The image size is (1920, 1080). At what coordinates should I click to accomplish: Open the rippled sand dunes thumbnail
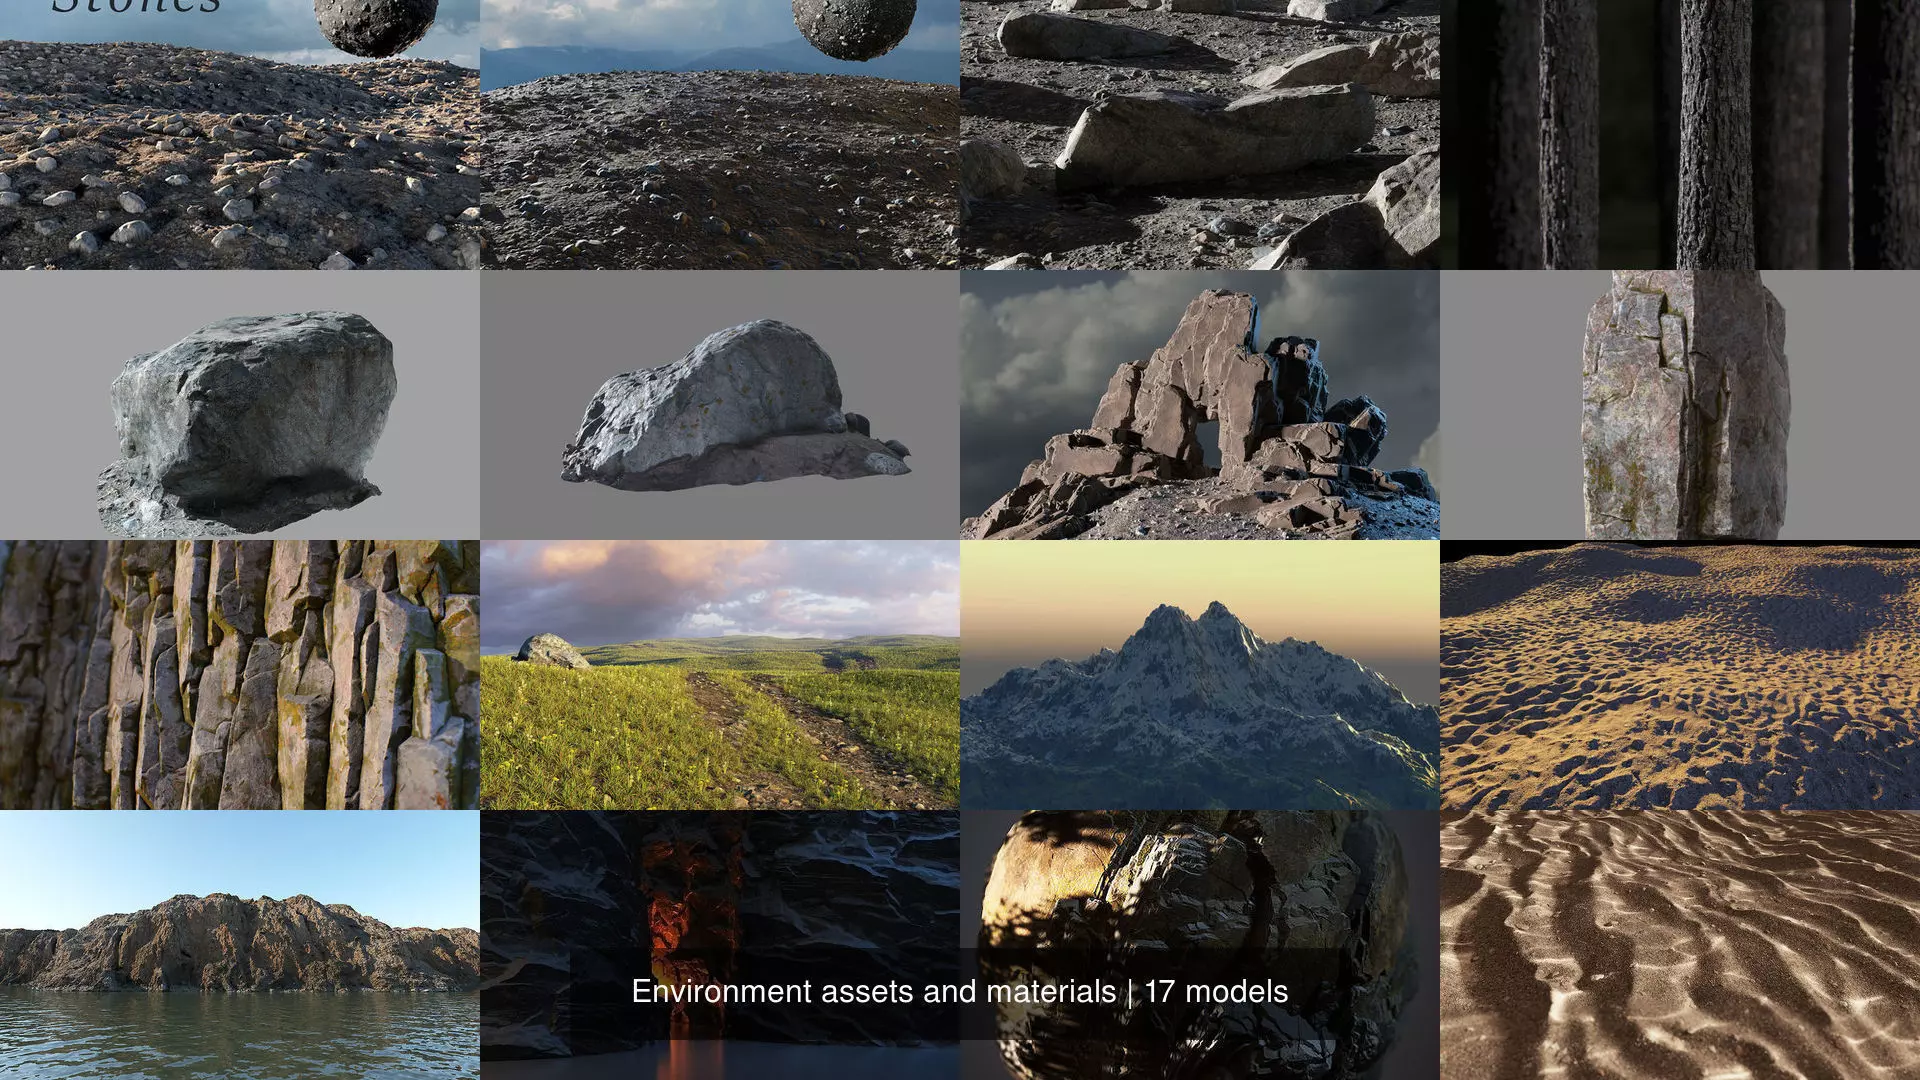click(1679, 945)
